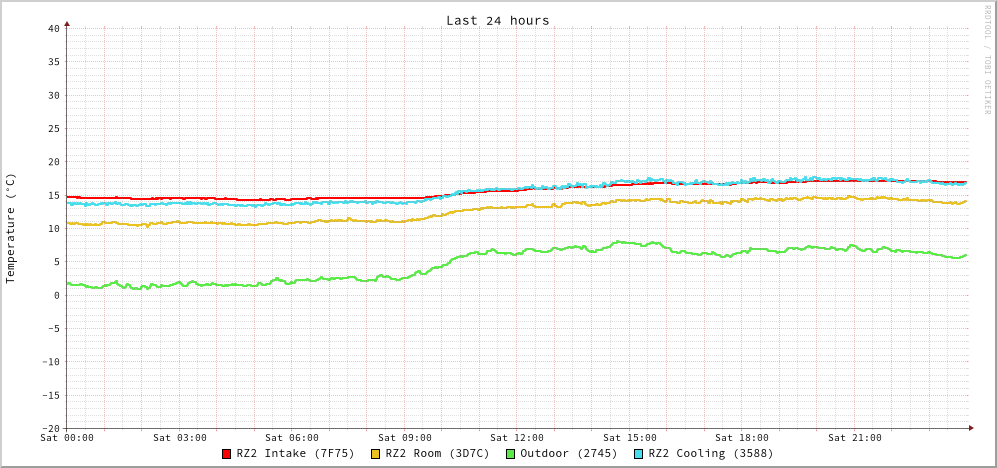Select the Outdoor (2745) legend label
Viewport: 997px width, 468px height.
(568, 453)
